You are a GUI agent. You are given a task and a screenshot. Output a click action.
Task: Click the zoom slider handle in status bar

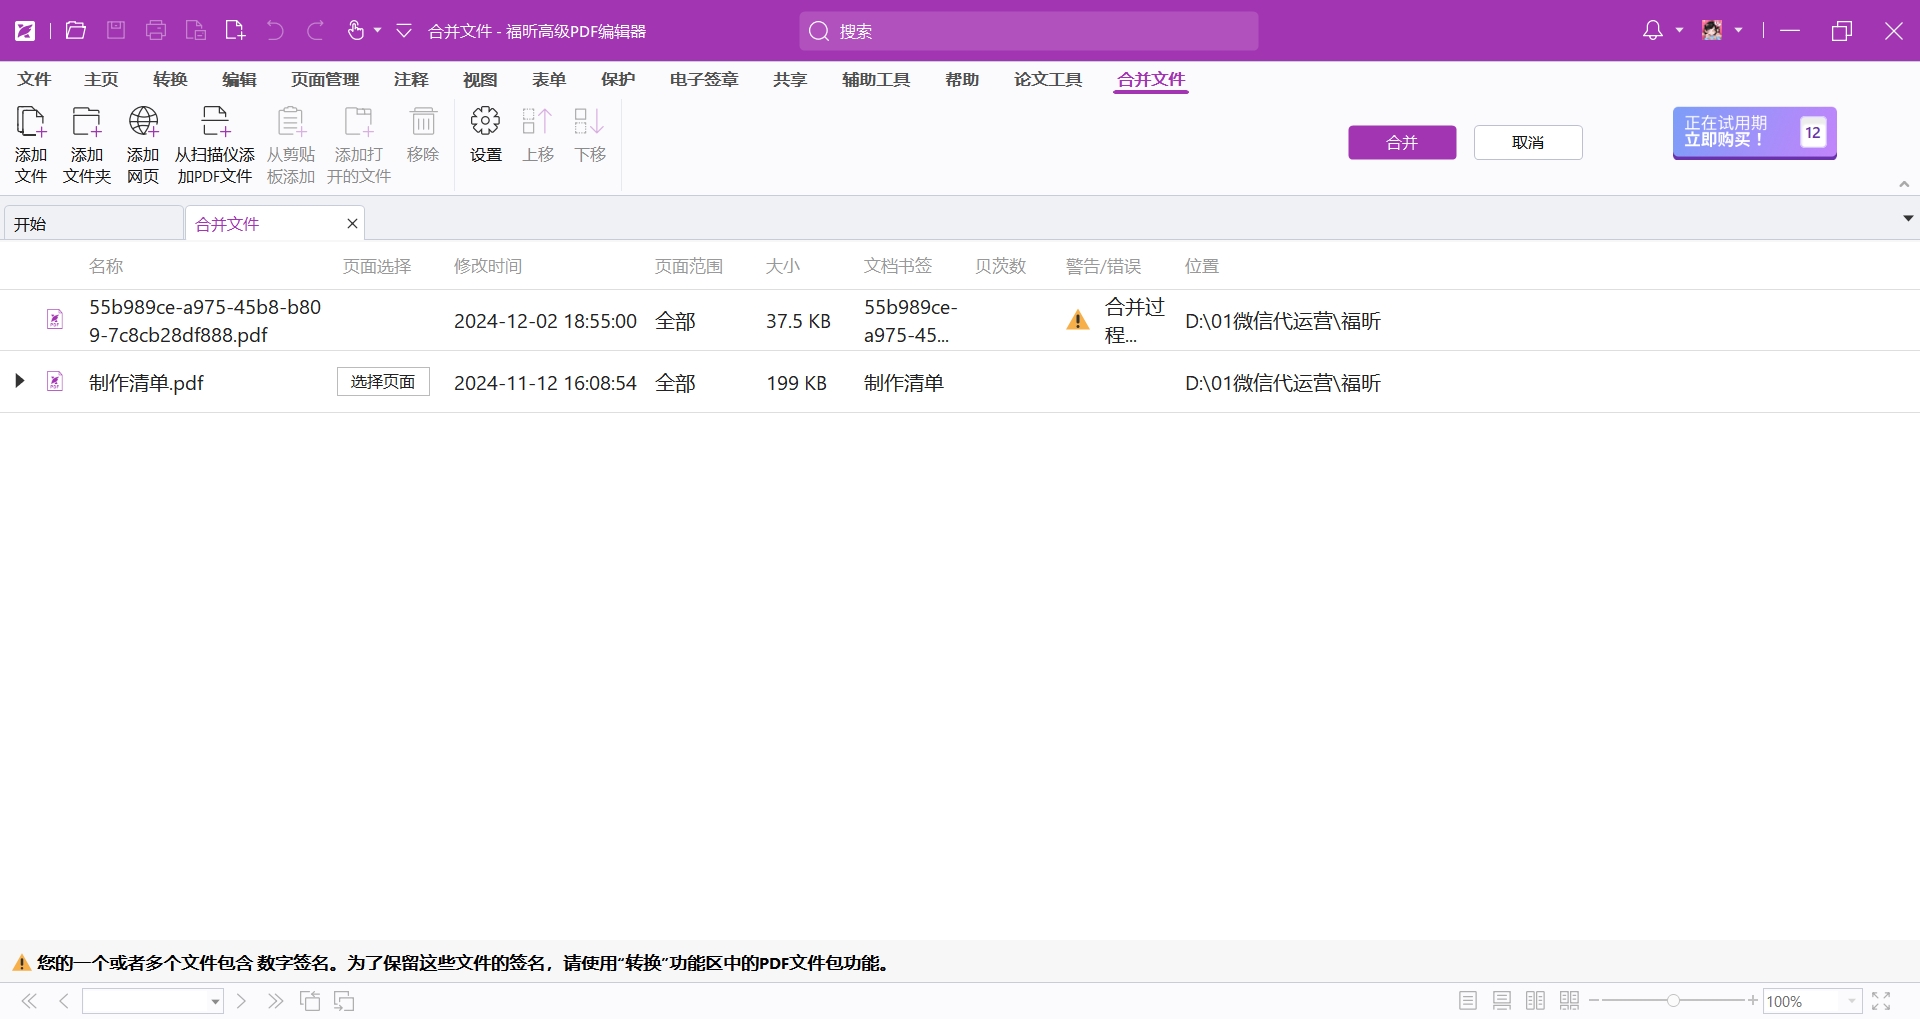(1673, 1000)
